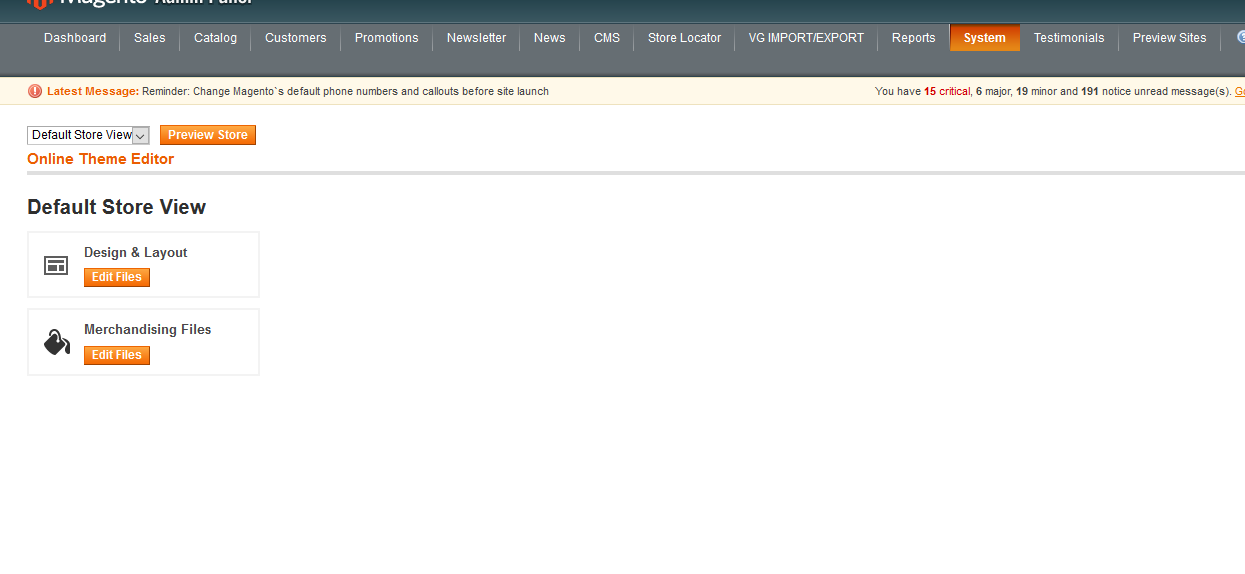Open the Default Store View dropdown
This screenshot has height=574, width=1245.
[x=88, y=135]
